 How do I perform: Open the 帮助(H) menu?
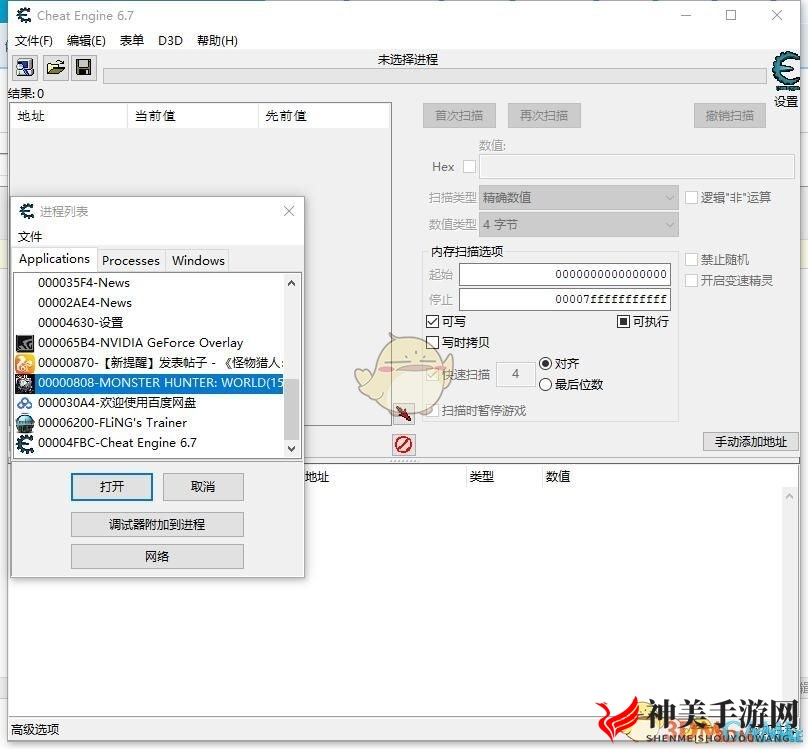[x=217, y=41]
